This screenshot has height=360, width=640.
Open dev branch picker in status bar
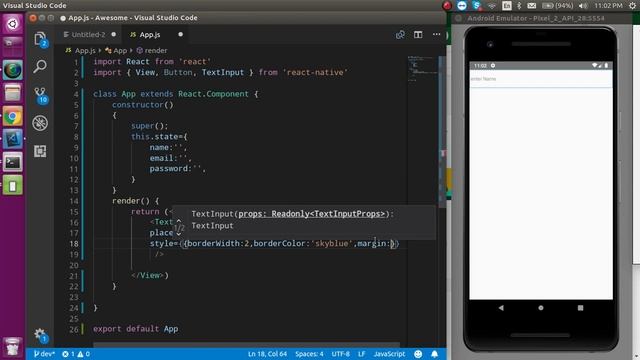tap(44, 354)
